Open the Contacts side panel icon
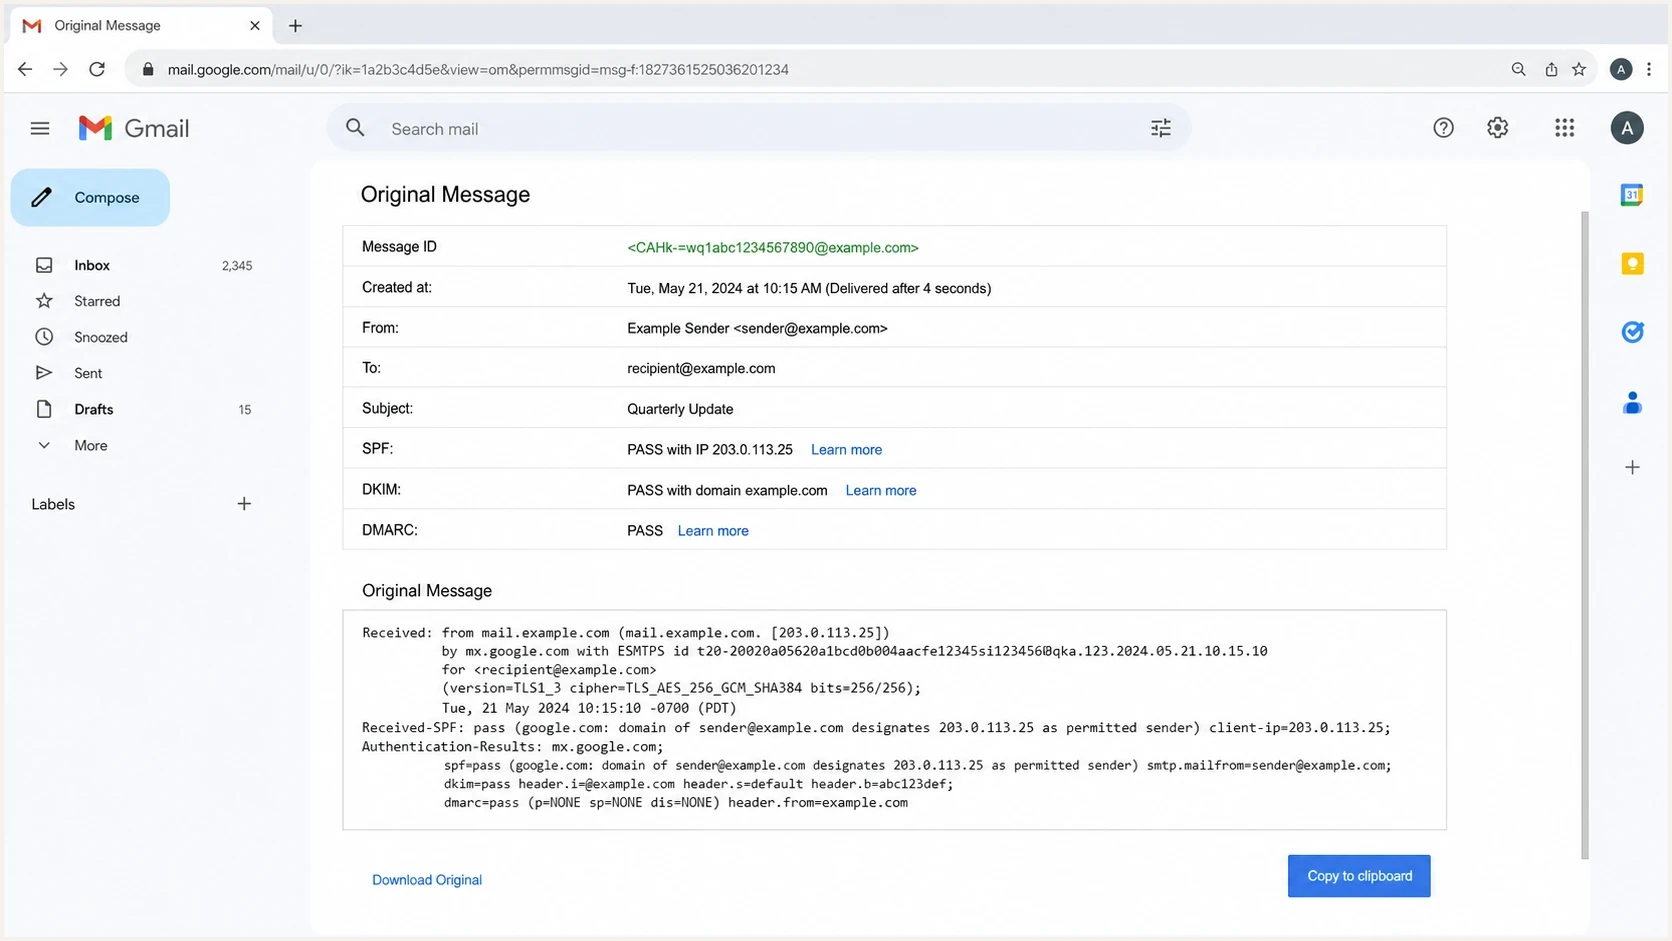1672x941 pixels. [x=1632, y=403]
